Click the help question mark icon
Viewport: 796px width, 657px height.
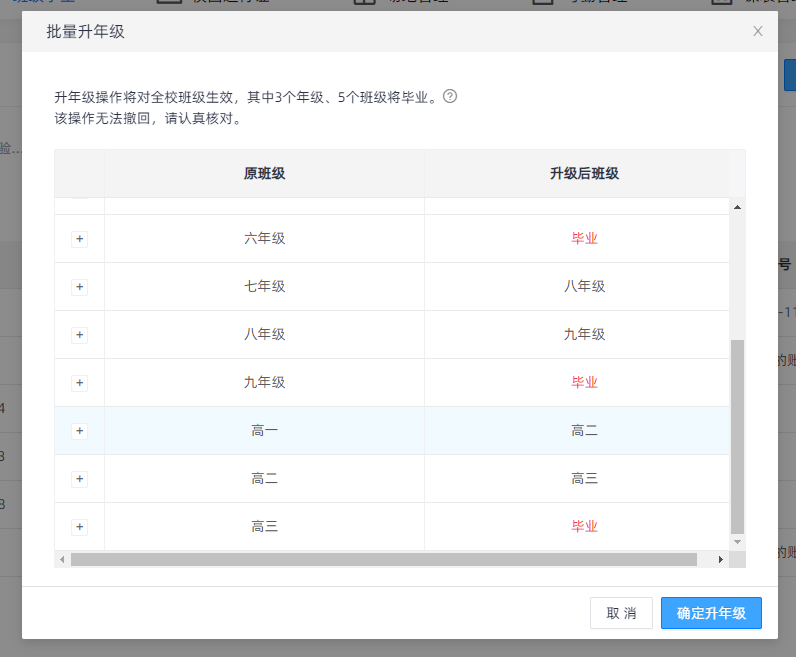click(x=450, y=96)
